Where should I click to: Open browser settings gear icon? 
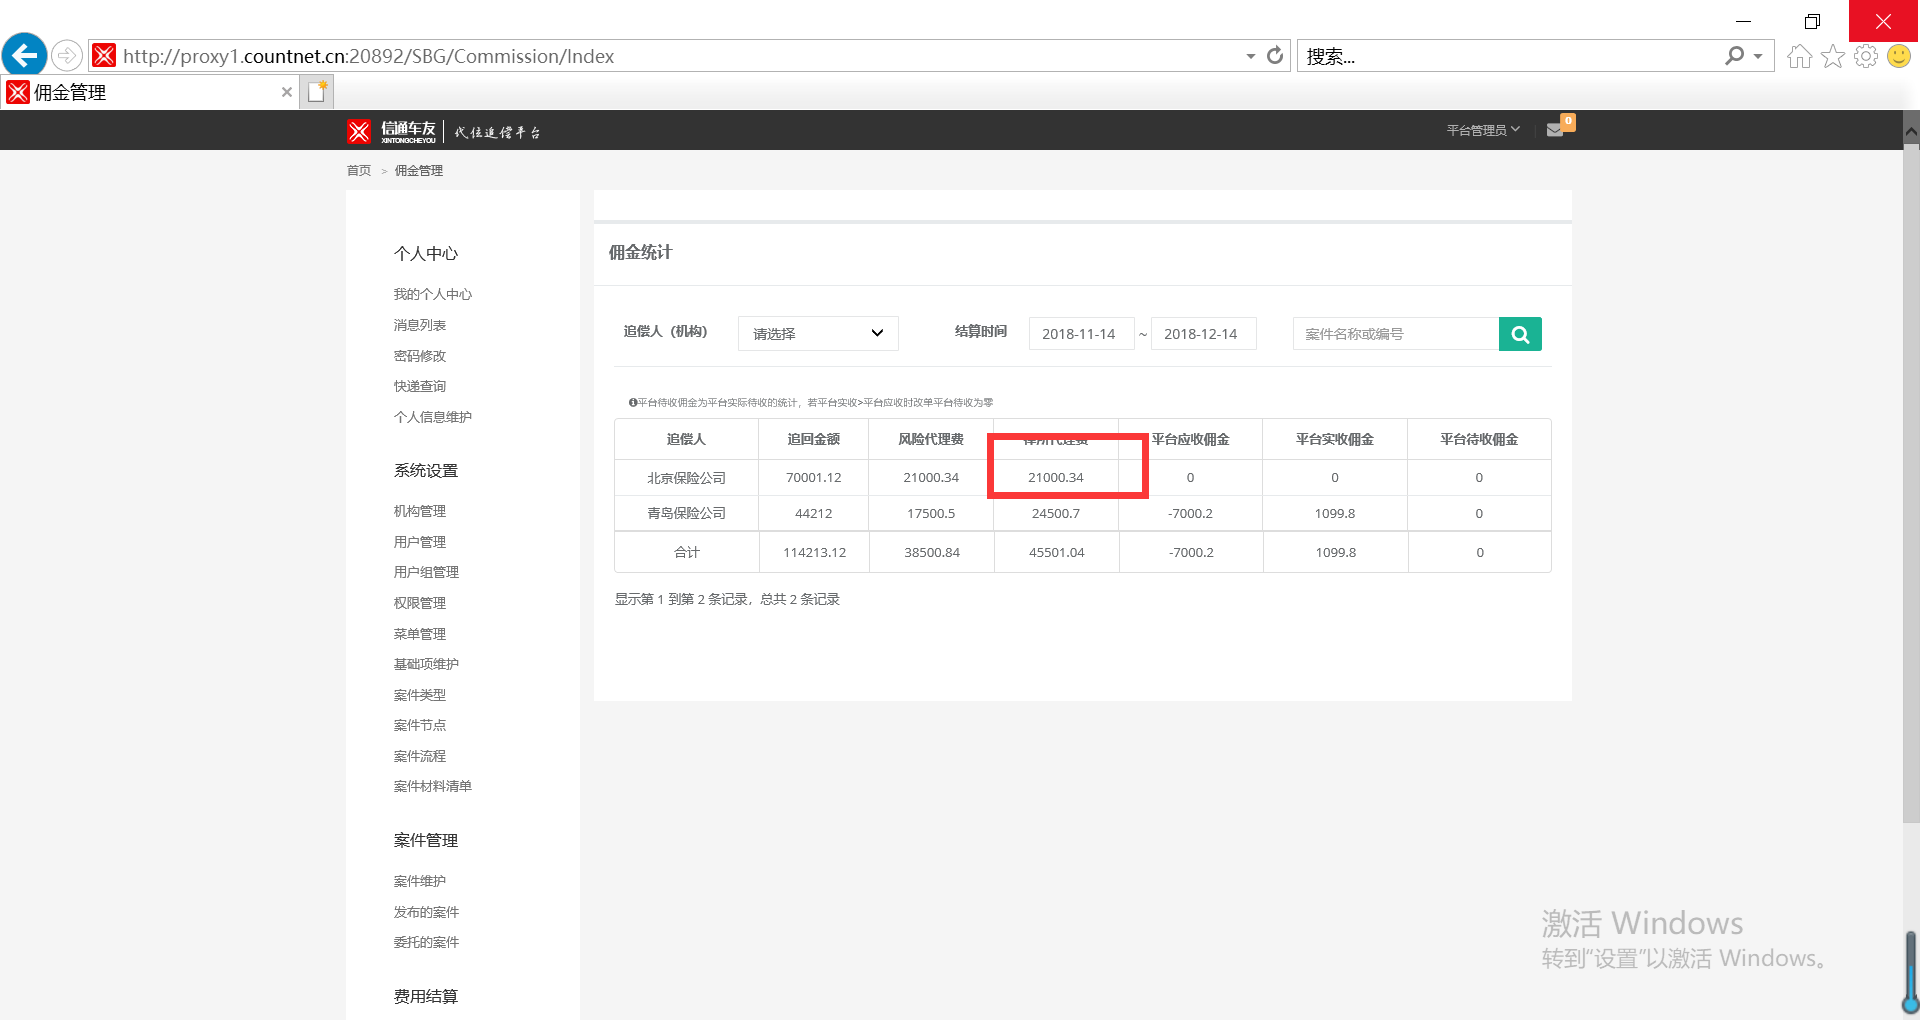1865,57
